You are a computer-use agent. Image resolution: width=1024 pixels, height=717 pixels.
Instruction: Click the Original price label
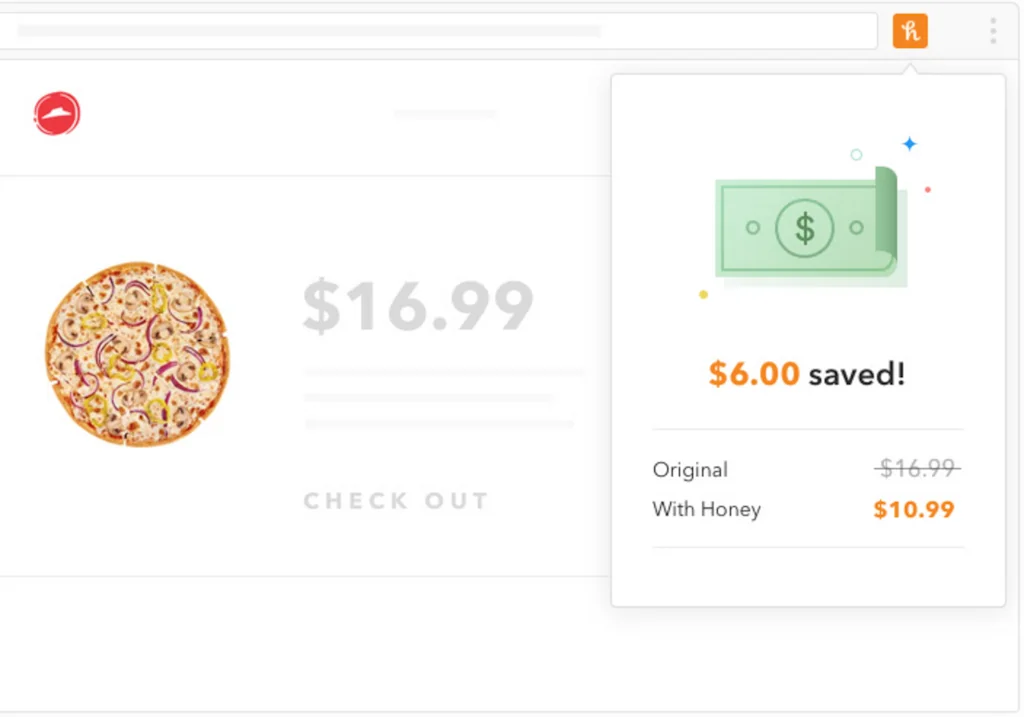690,469
